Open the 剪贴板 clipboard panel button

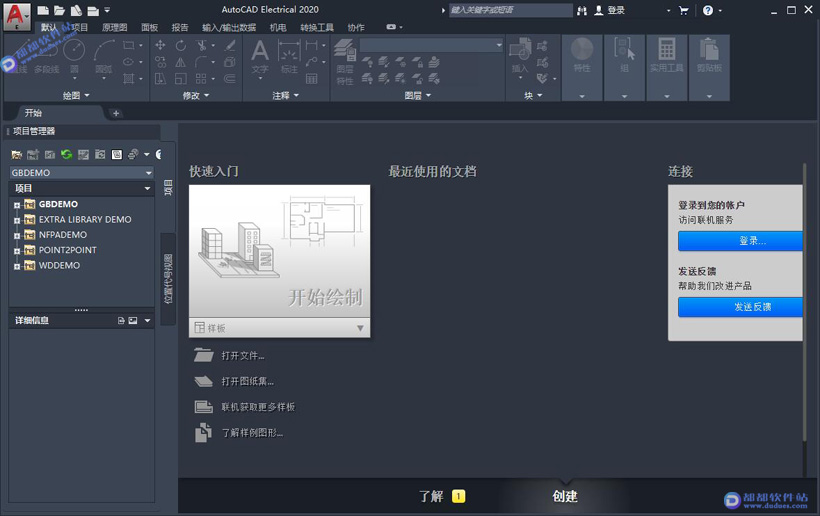click(709, 68)
